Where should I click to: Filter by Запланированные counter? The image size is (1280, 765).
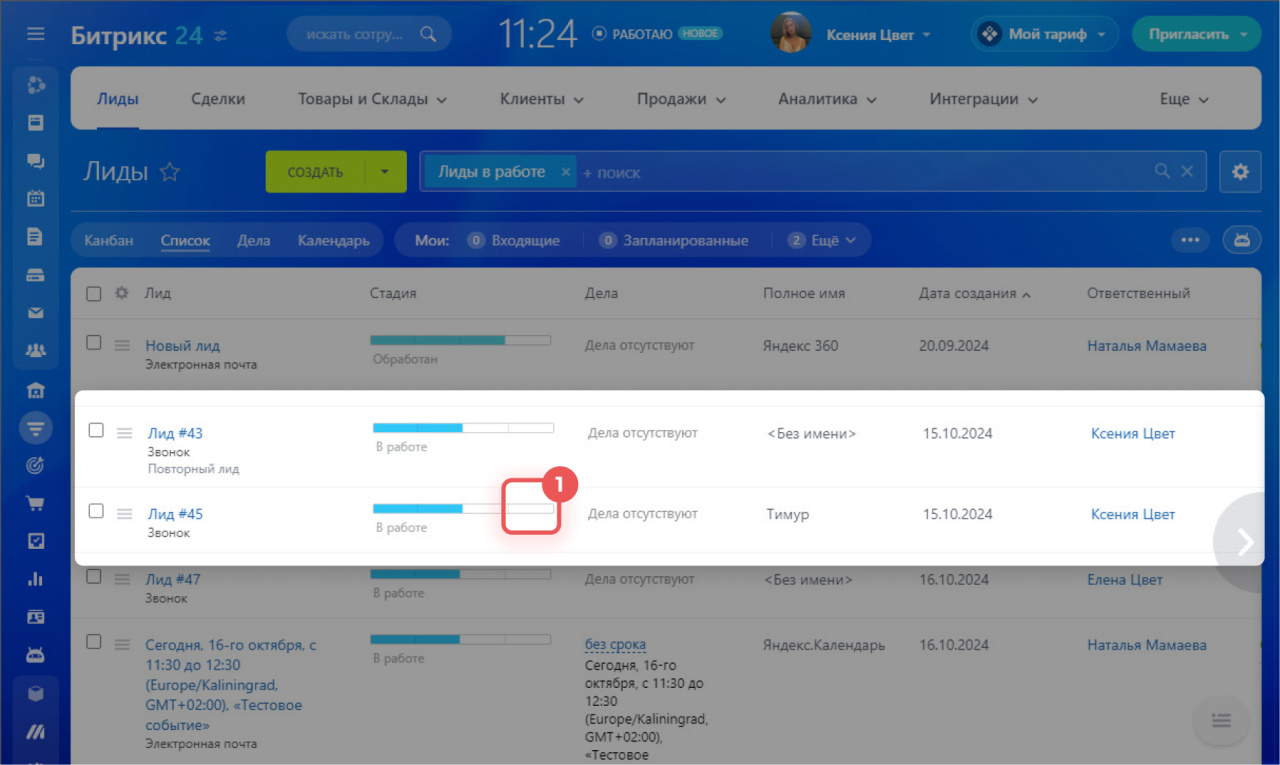674,240
